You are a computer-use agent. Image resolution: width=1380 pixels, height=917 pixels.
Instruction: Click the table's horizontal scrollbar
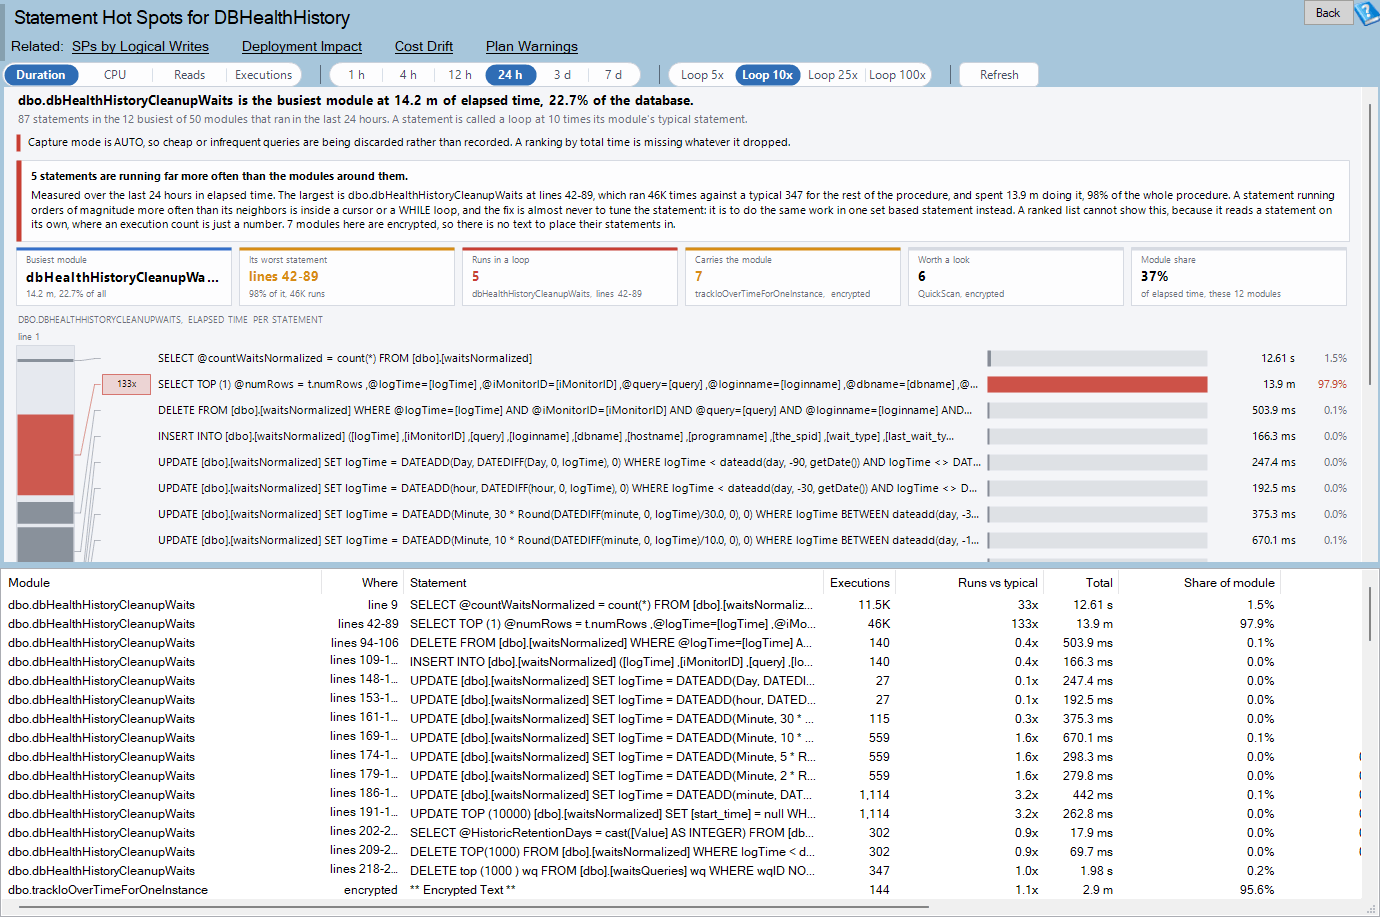(475, 907)
